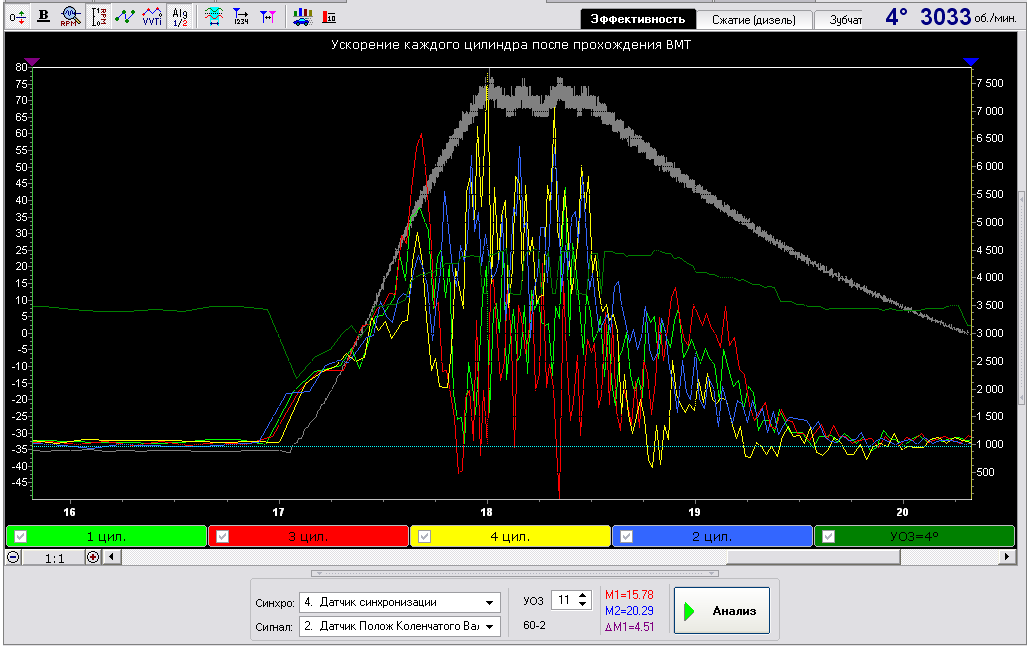
Task: Click the 2 цил. blue legend bar
Action: pyautogui.click(x=712, y=536)
